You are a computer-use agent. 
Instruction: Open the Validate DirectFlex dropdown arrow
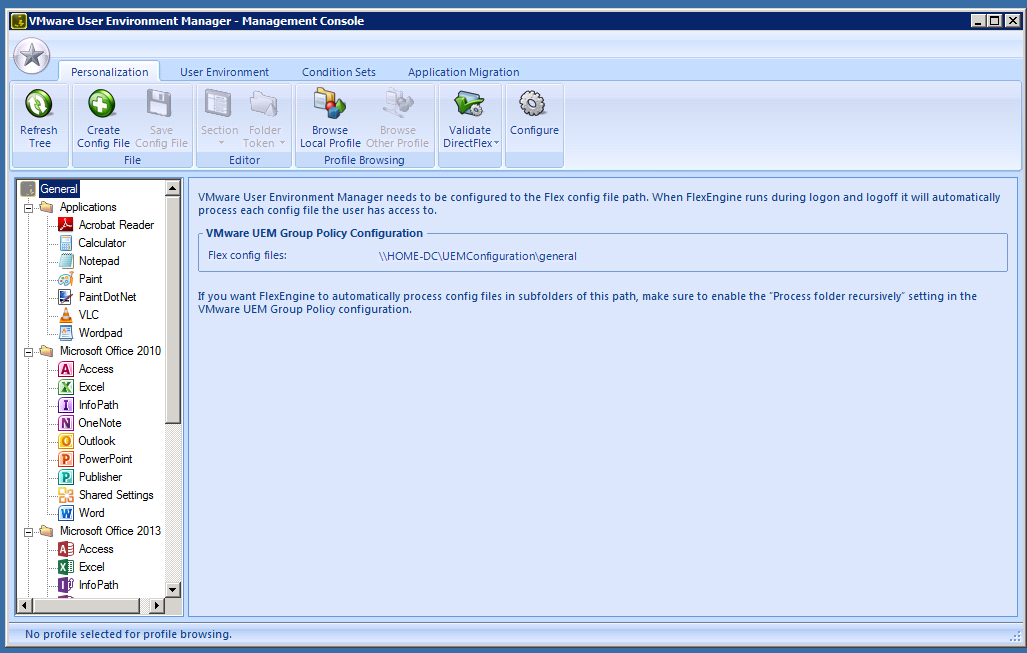pyautogui.click(x=496, y=144)
